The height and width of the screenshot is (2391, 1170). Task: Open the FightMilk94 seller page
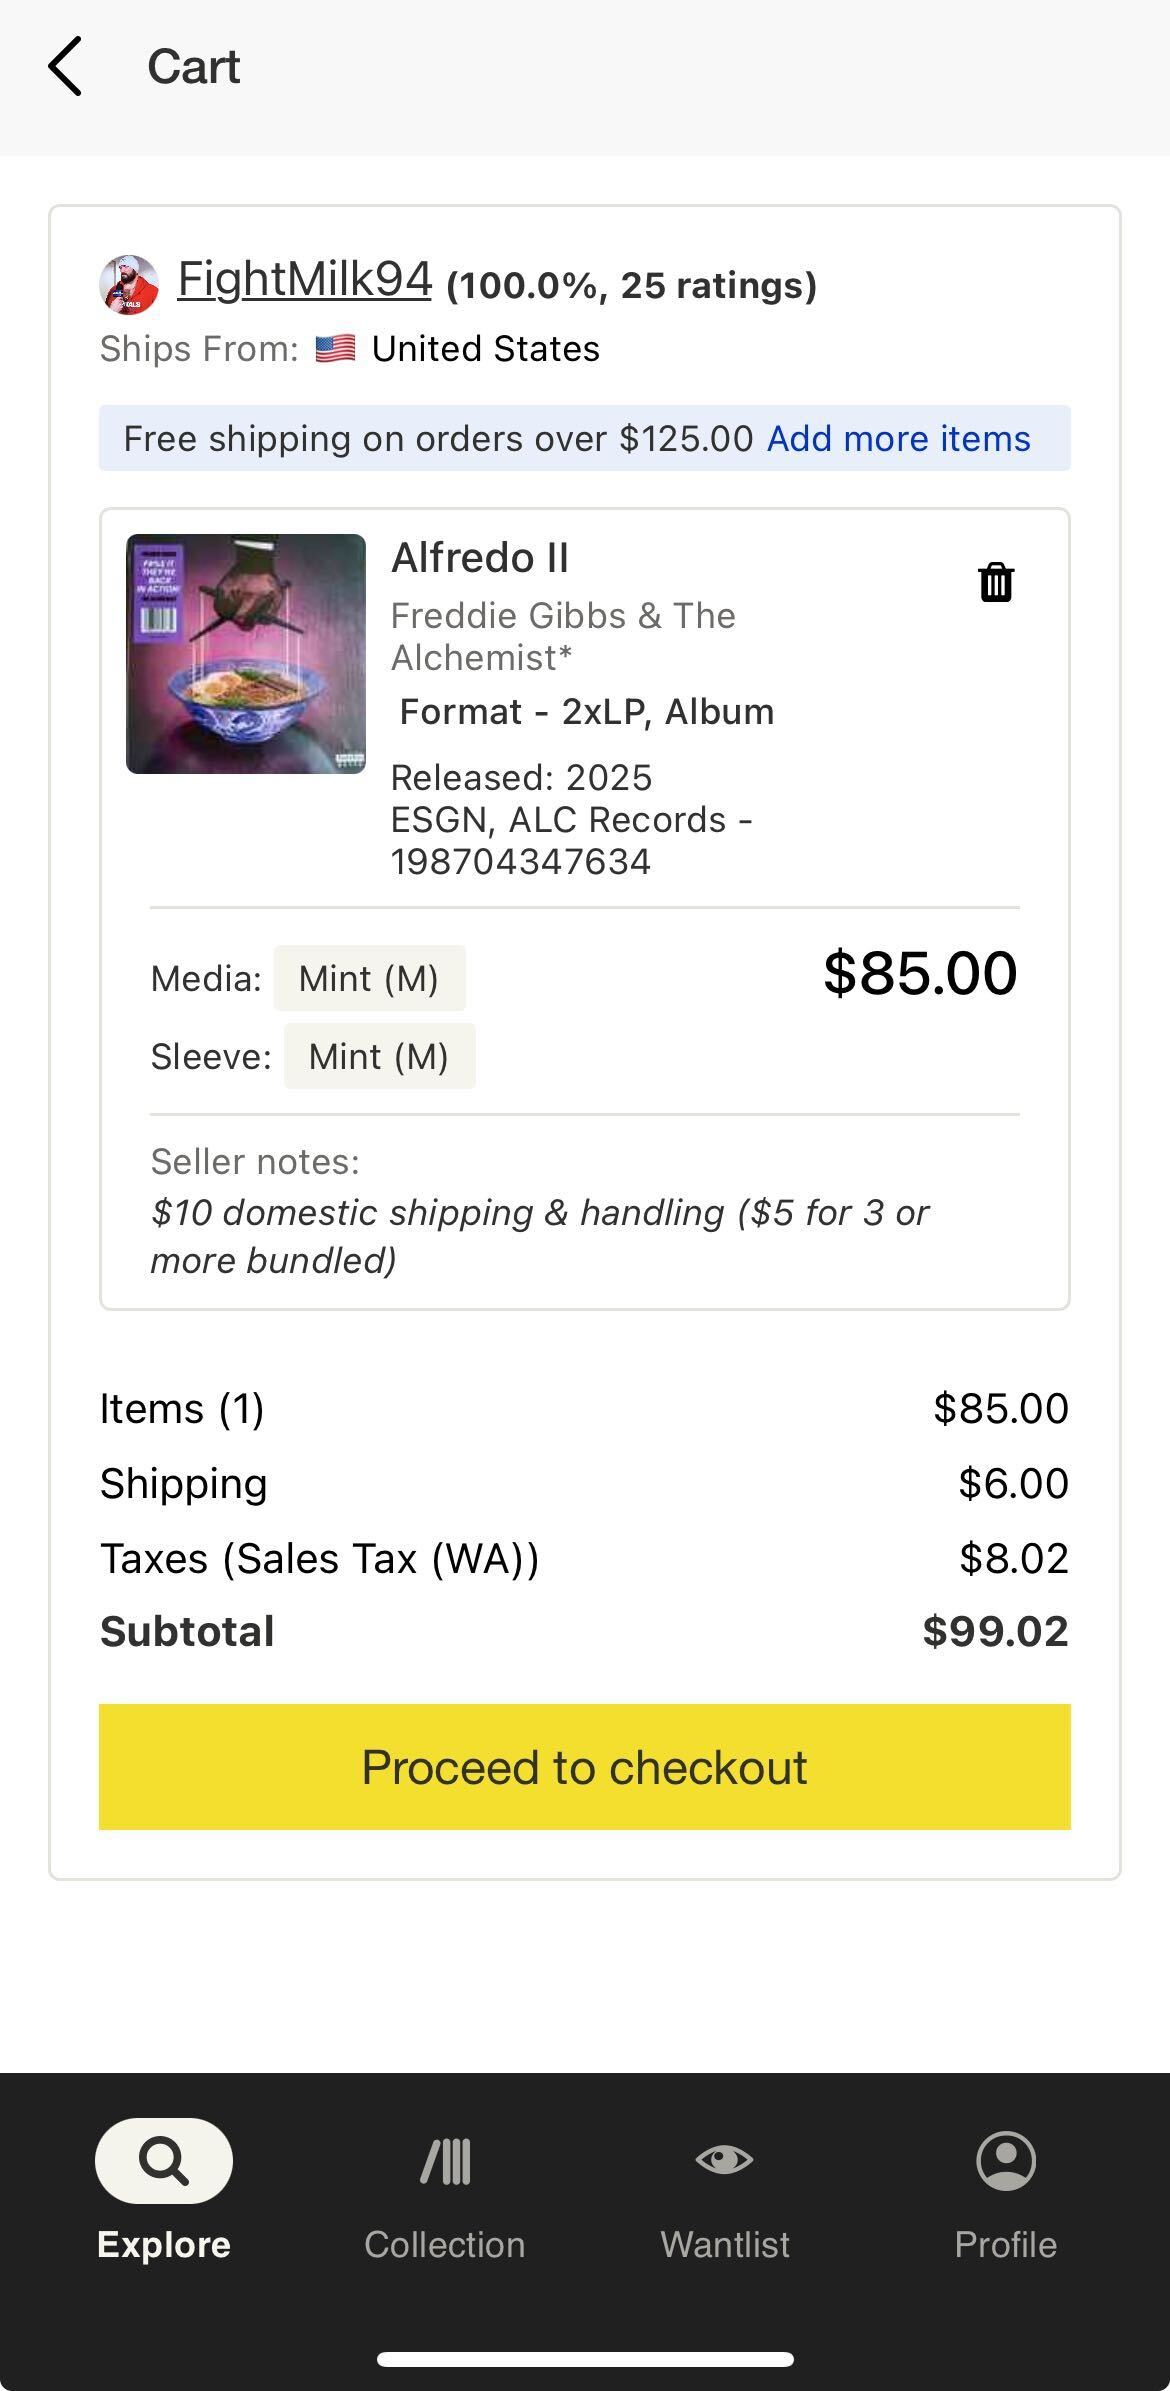pos(305,279)
